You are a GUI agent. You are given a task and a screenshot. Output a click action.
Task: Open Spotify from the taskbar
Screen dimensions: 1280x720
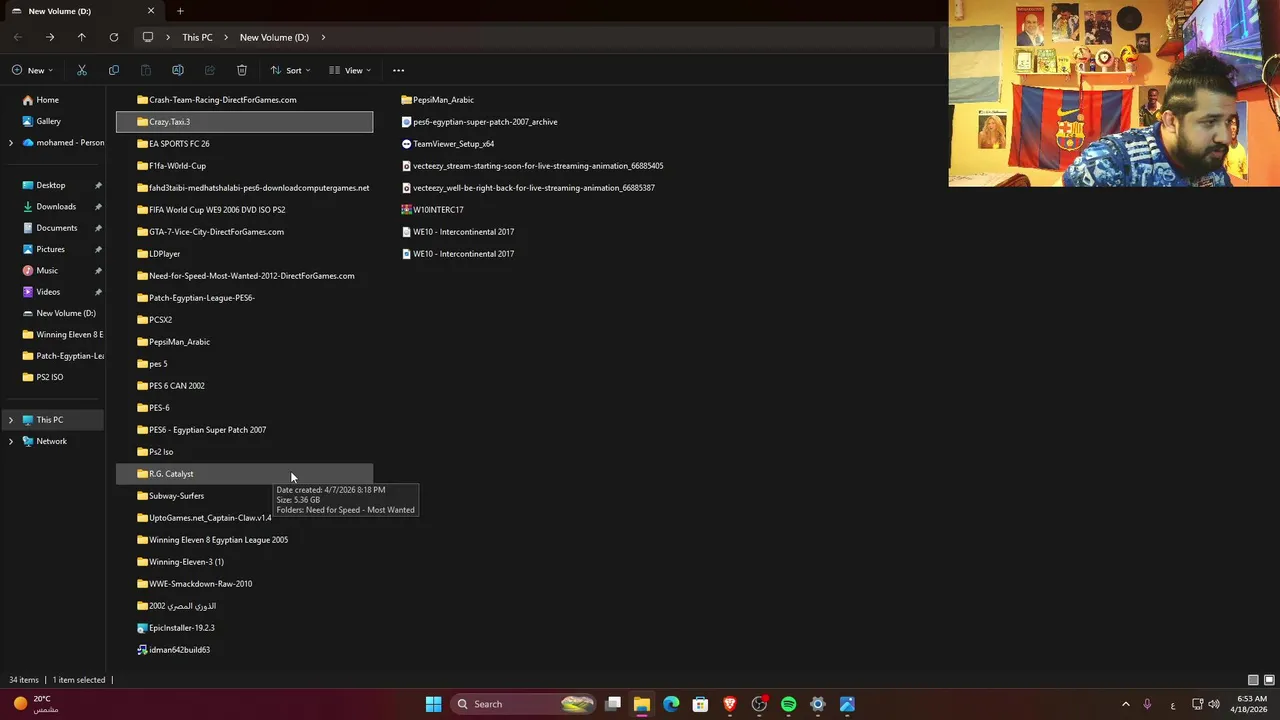click(x=788, y=704)
